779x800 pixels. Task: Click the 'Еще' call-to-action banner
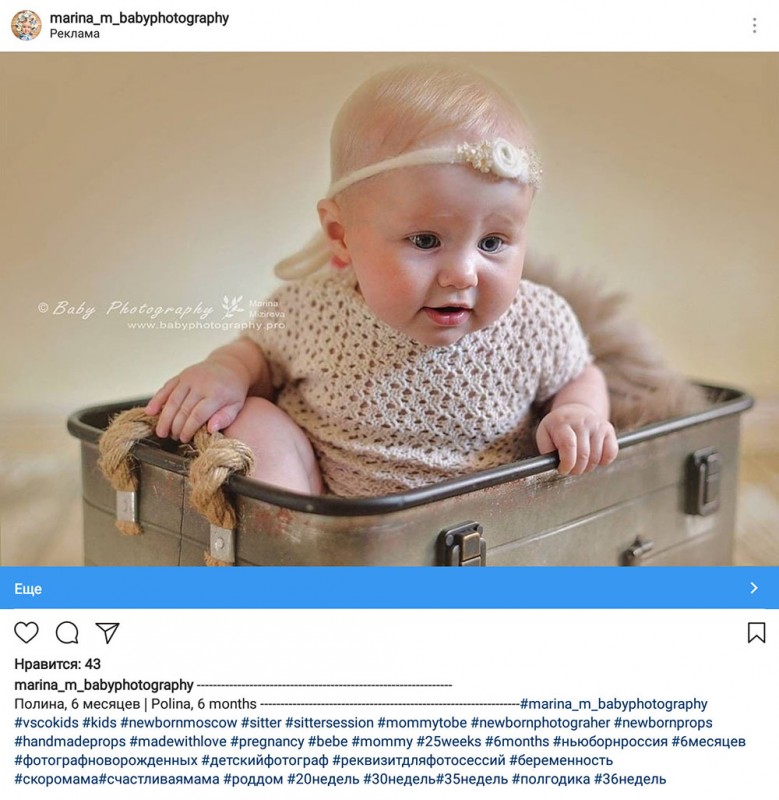point(389,588)
